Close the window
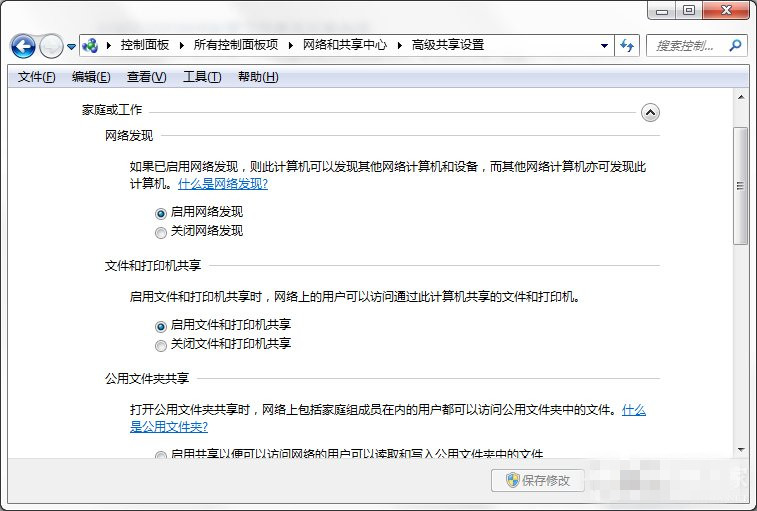 726,10
